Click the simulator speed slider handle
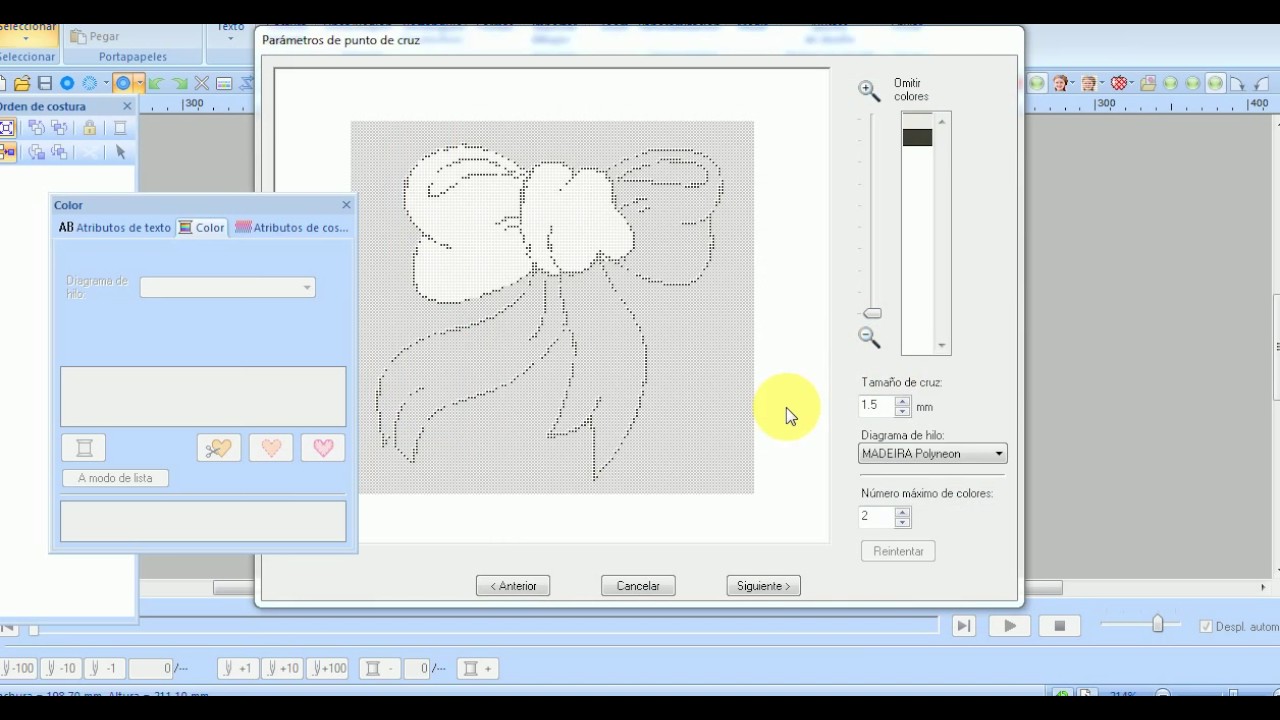The height and width of the screenshot is (720, 1280). tap(1157, 624)
